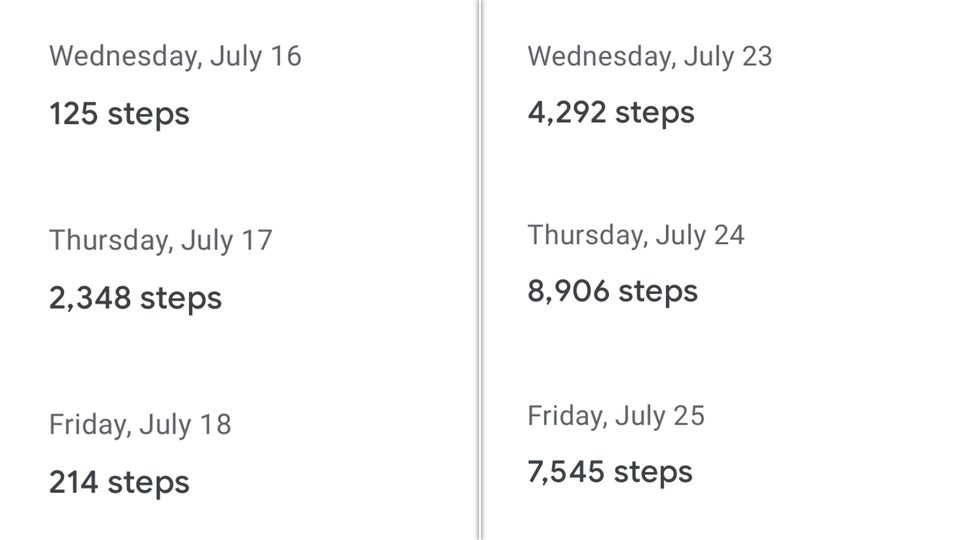960x540 pixels.
Task: Click the word "Thursday" in the July 24 date
Action: pyautogui.click(x=586, y=236)
